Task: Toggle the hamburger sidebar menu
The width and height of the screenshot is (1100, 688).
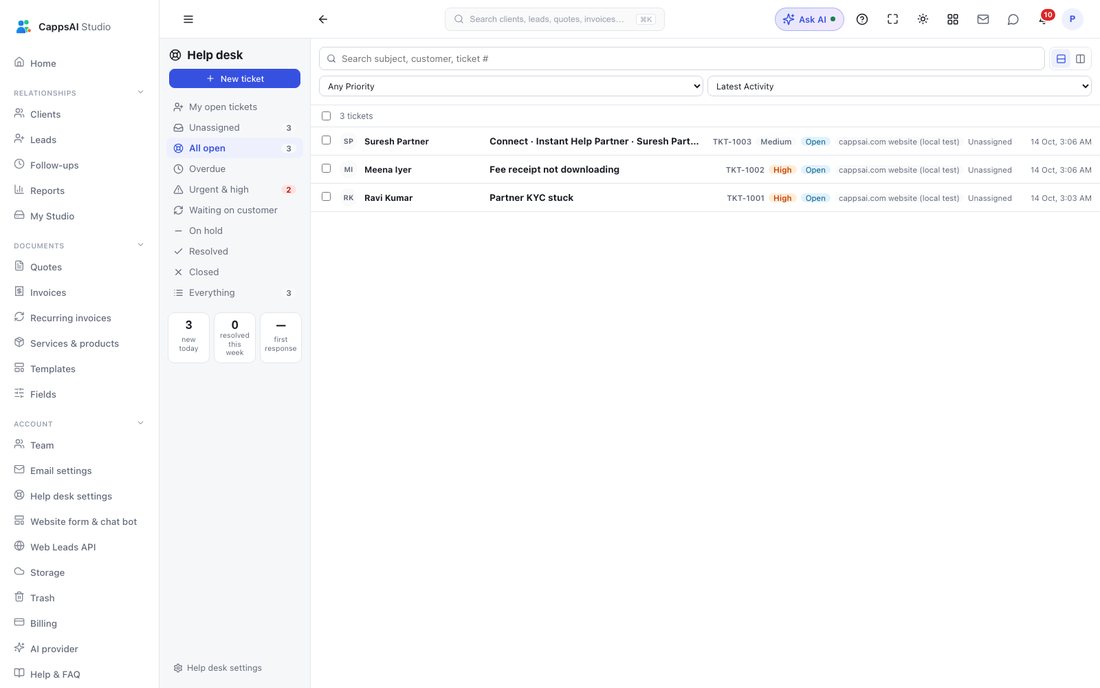Action: tap(188, 19)
